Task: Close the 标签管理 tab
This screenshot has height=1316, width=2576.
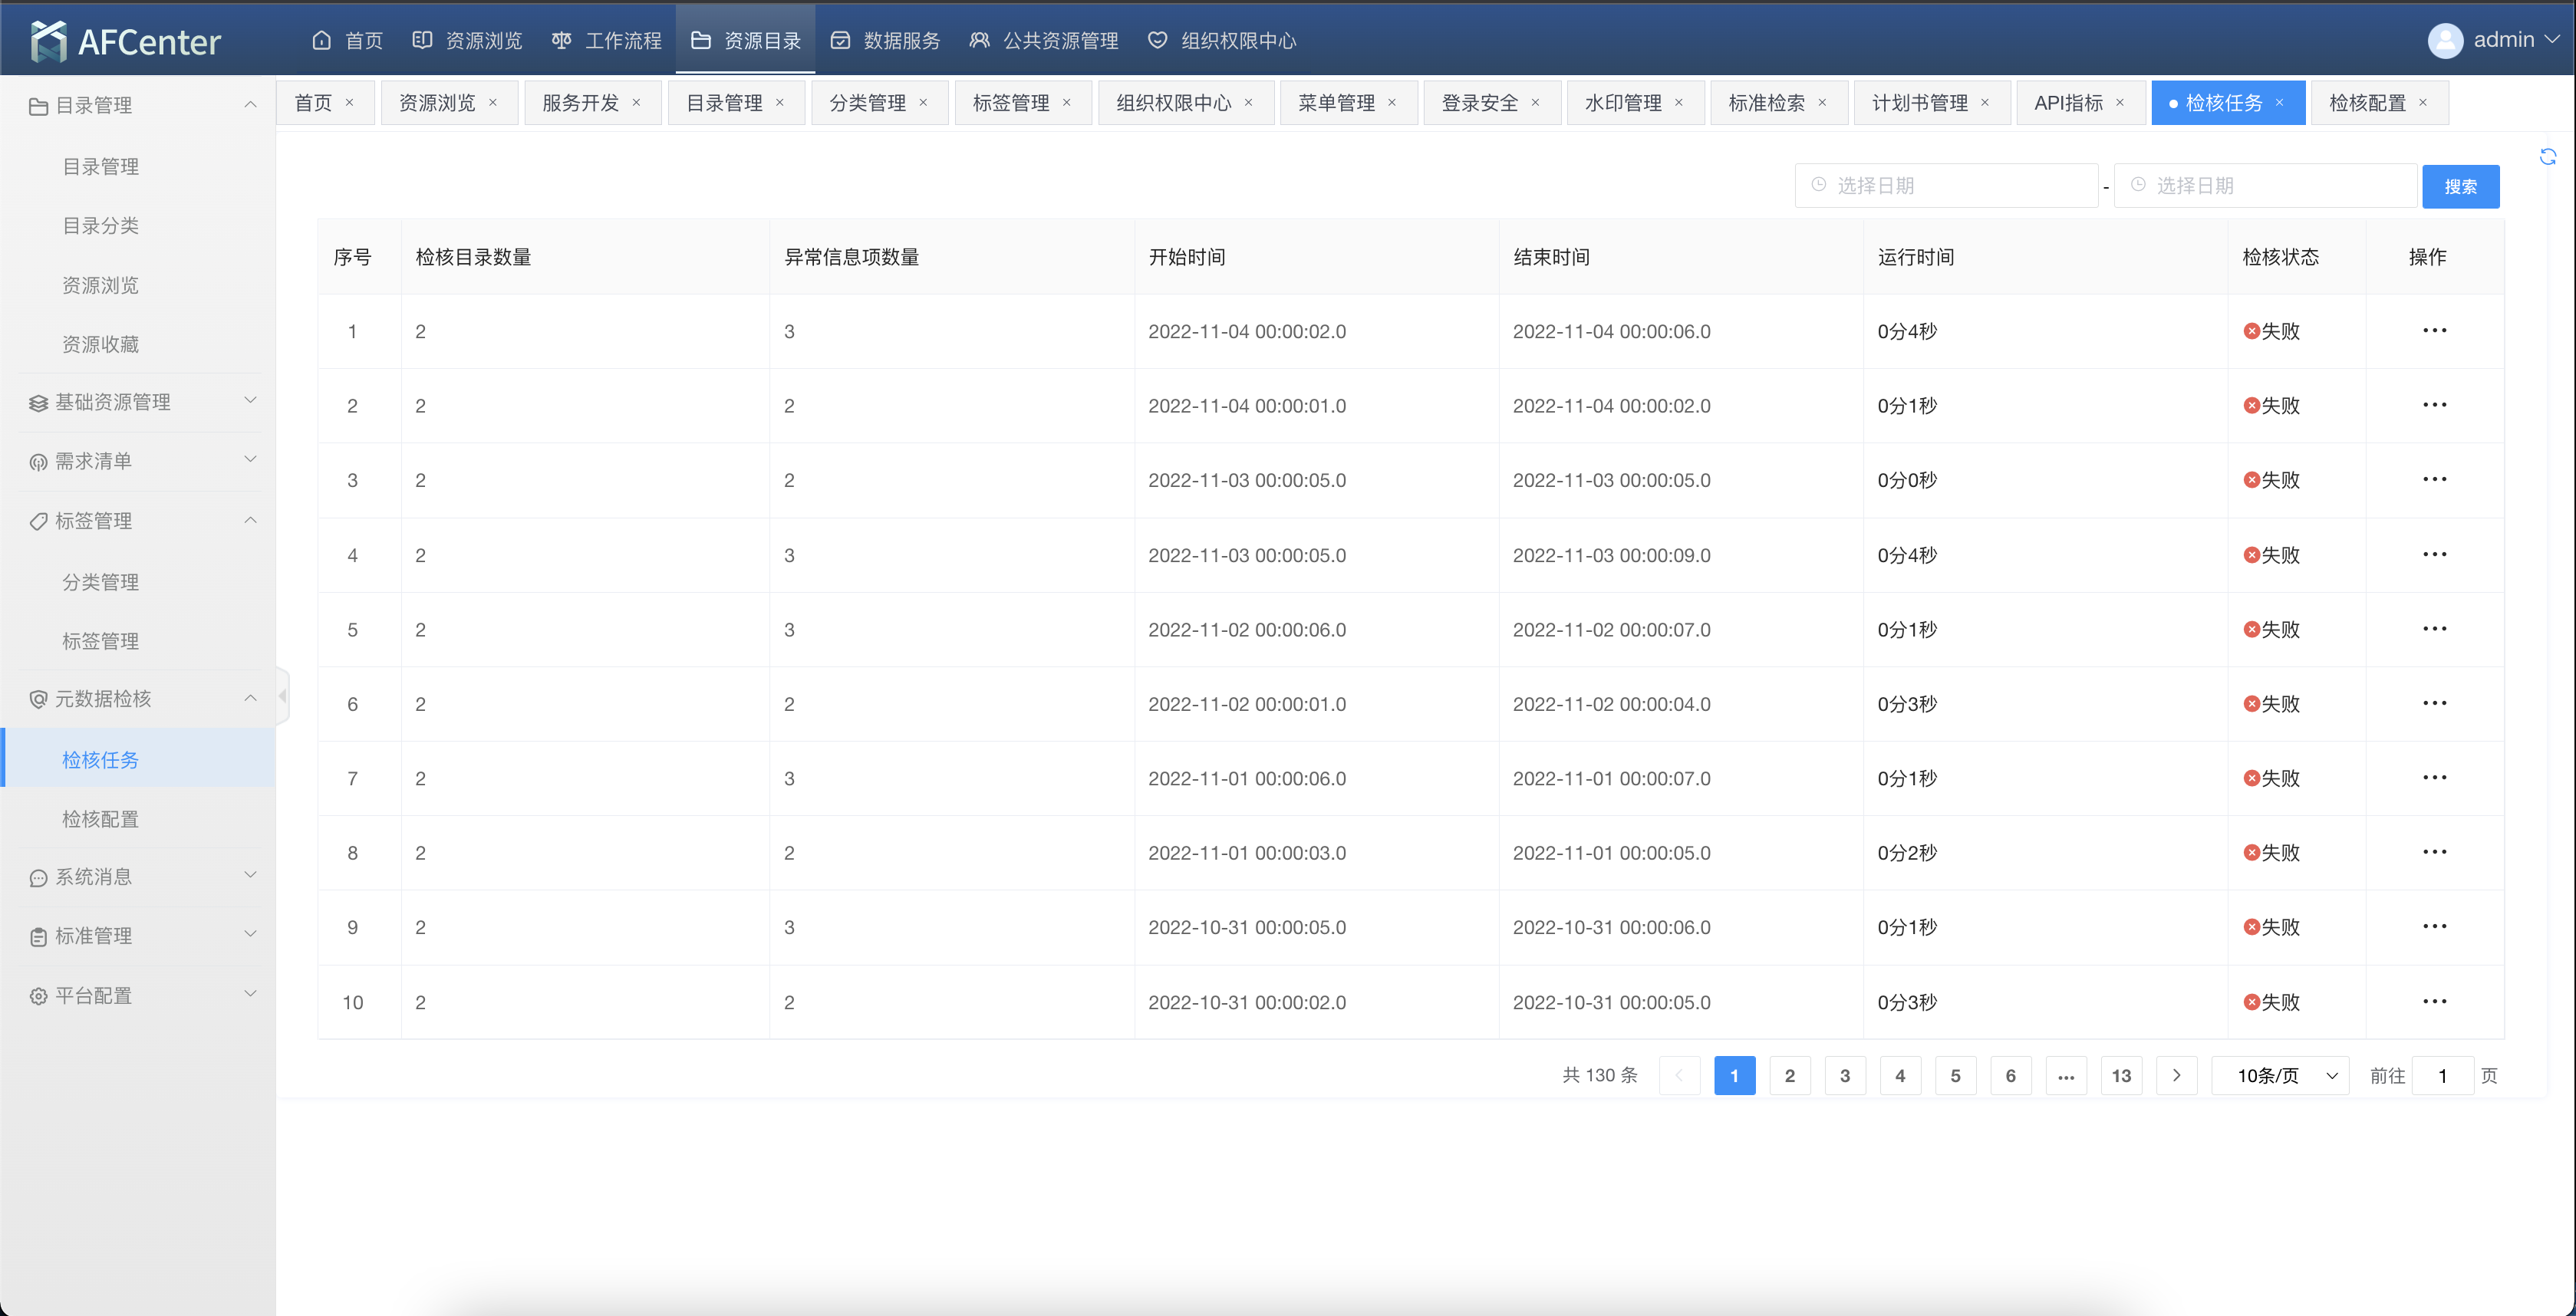Action: tap(1066, 102)
